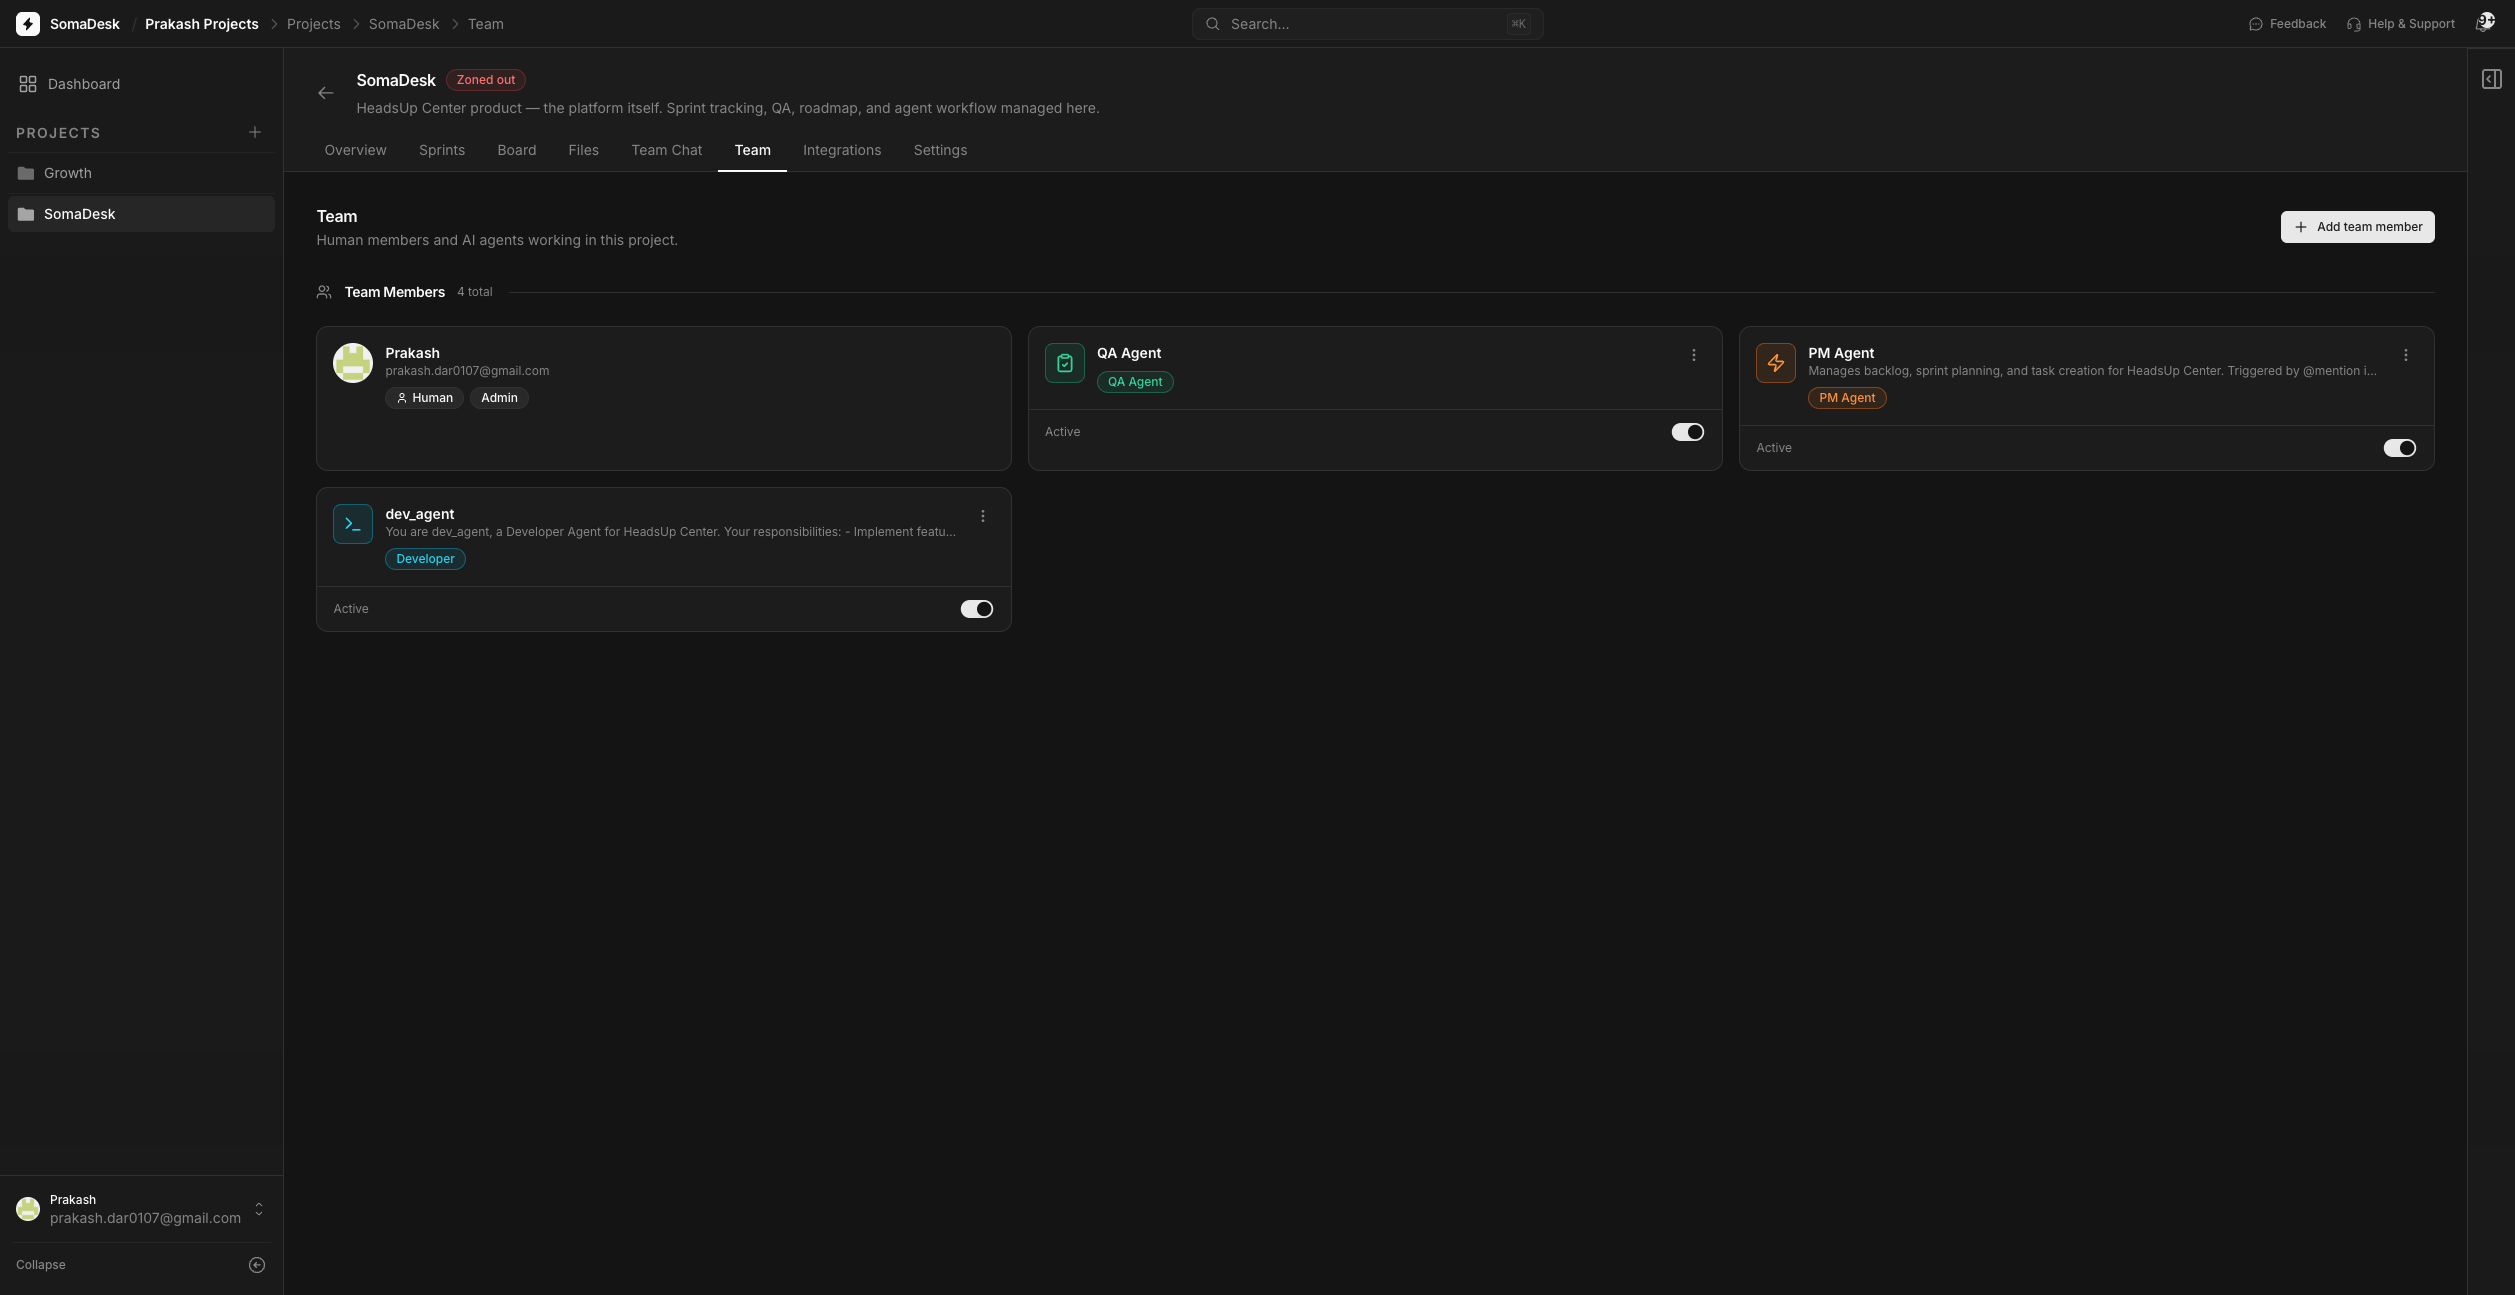The width and height of the screenshot is (2515, 1295).
Task: Open QA Agent options menu
Action: pos(1693,355)
